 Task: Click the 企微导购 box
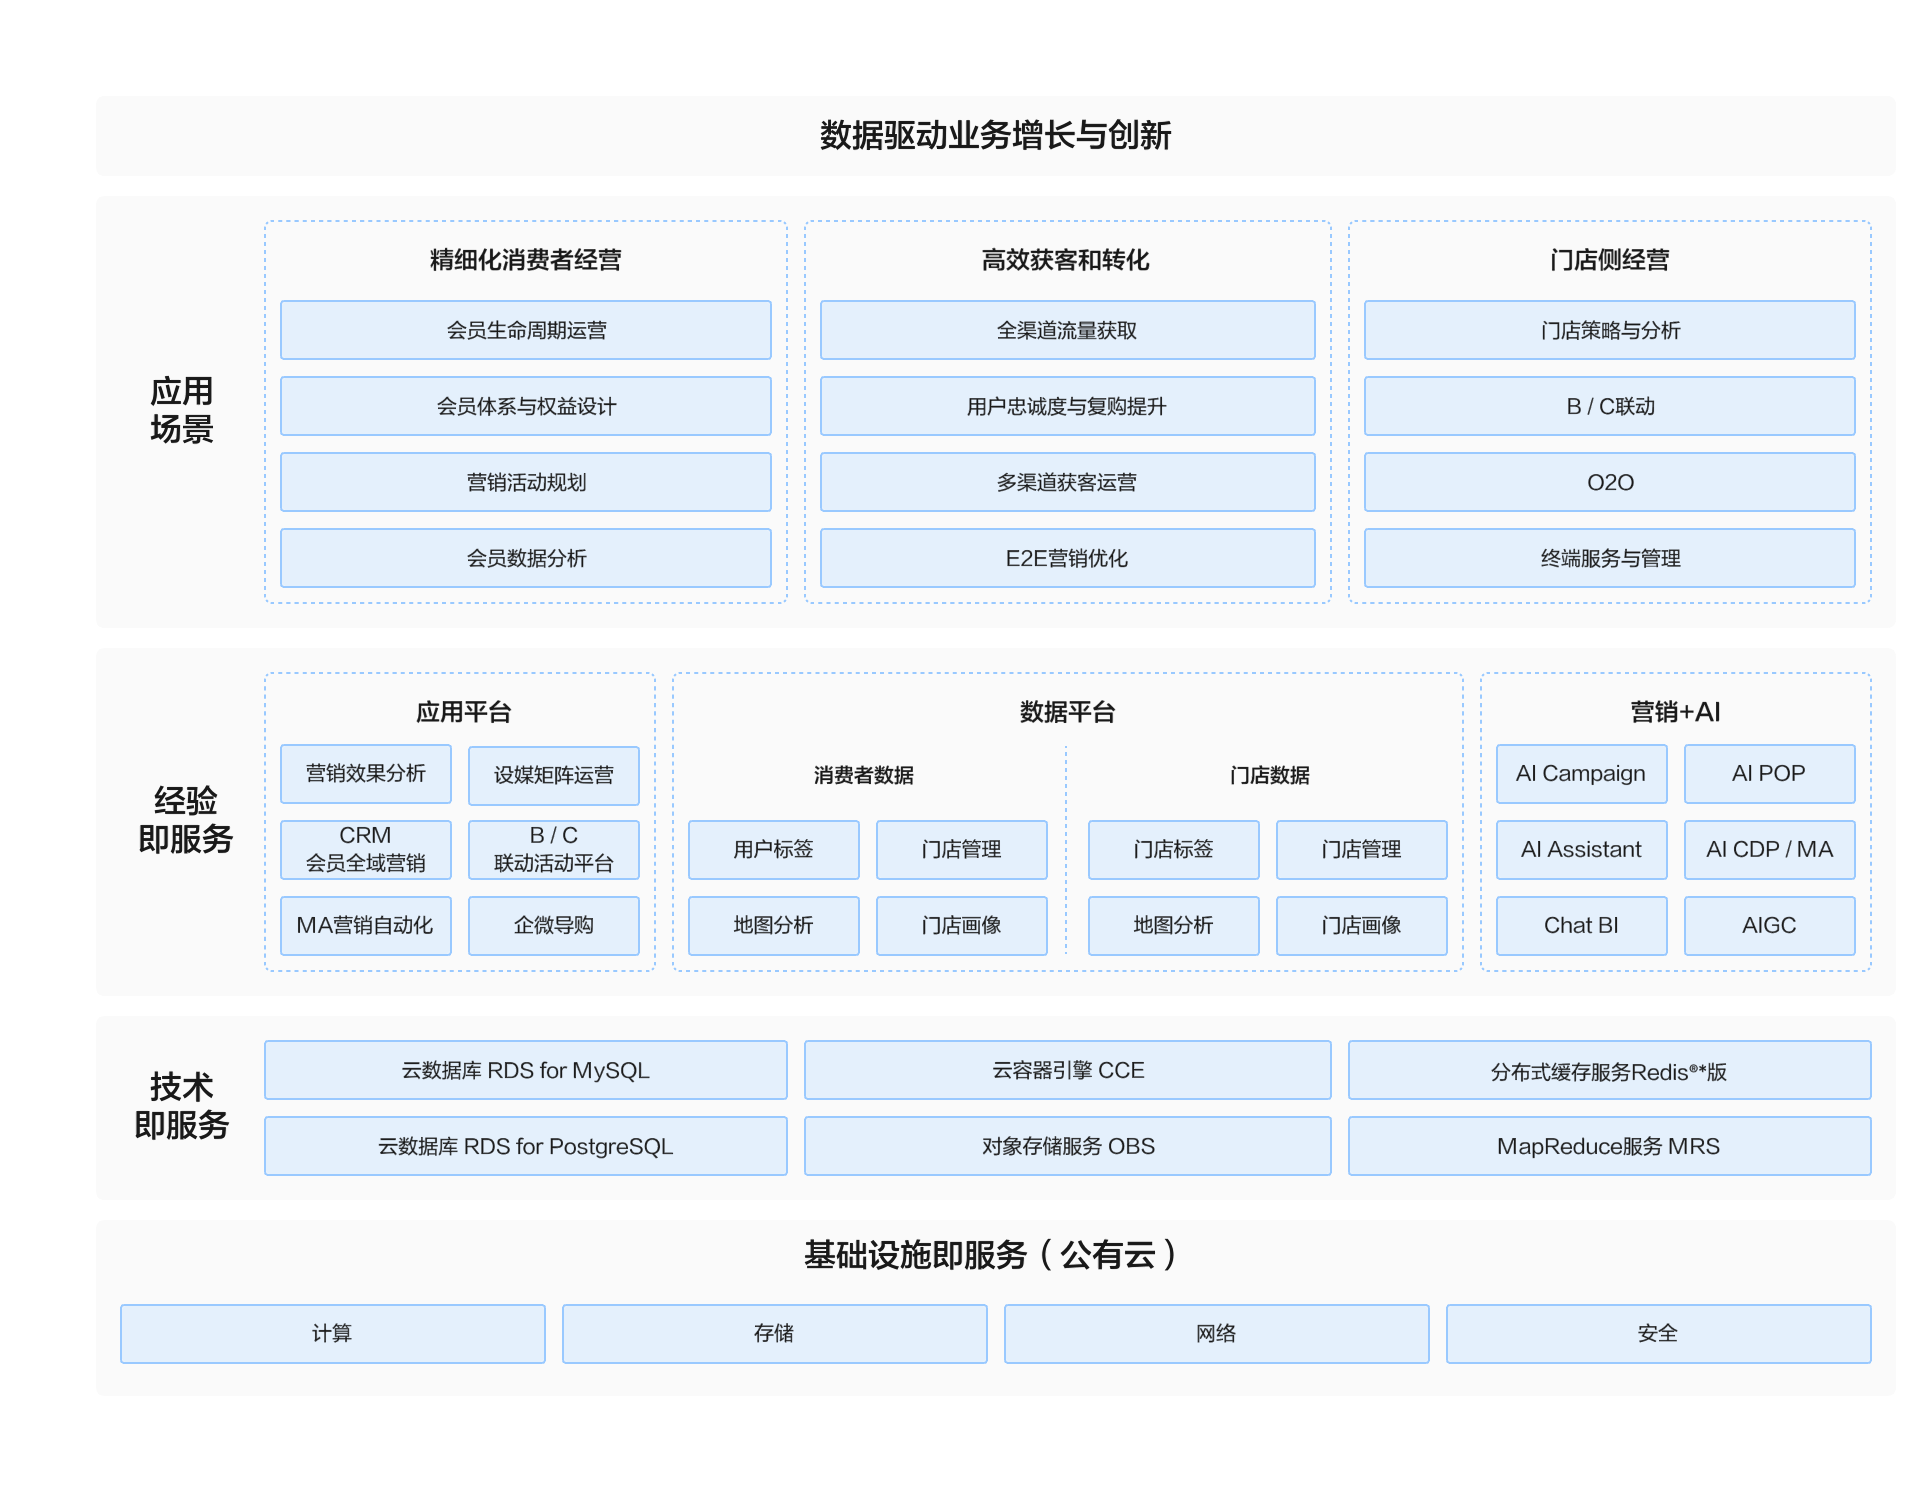(554, 926)
